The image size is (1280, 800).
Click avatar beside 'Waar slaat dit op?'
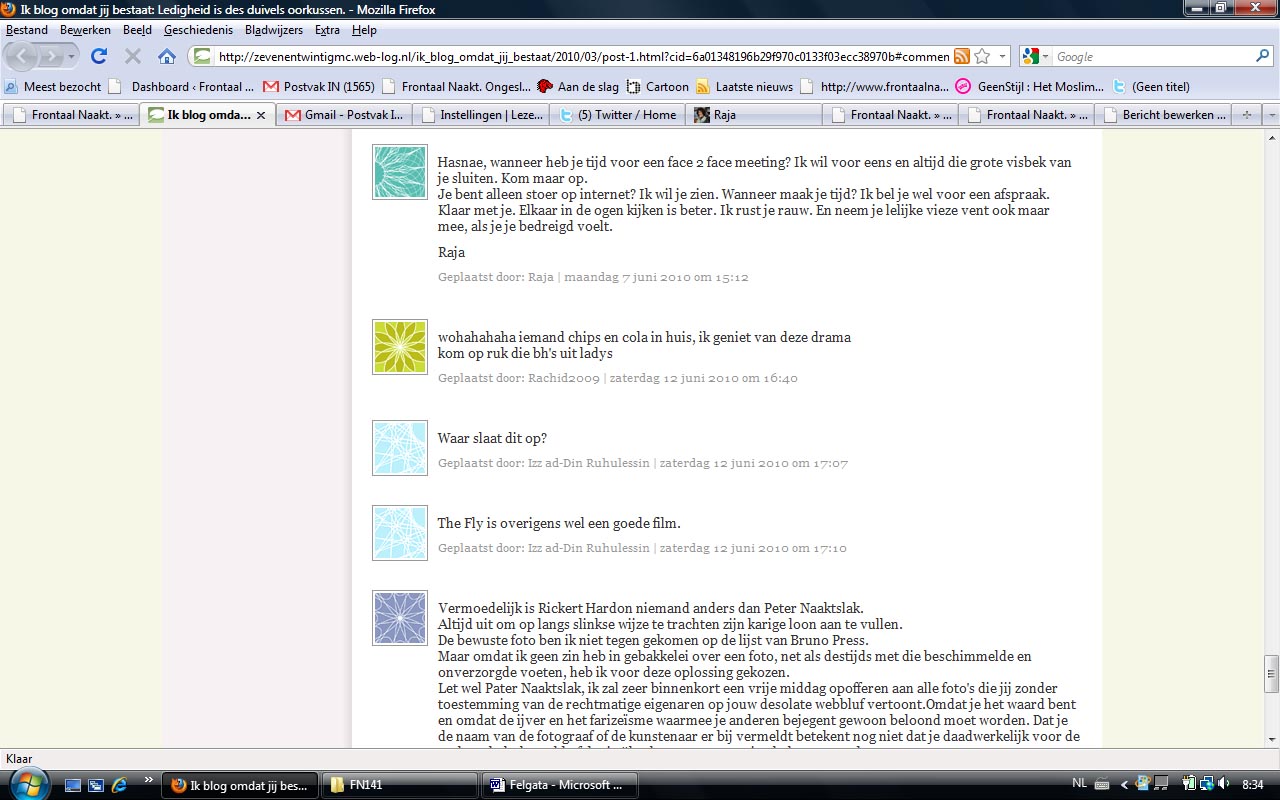(x=400, y=448)
